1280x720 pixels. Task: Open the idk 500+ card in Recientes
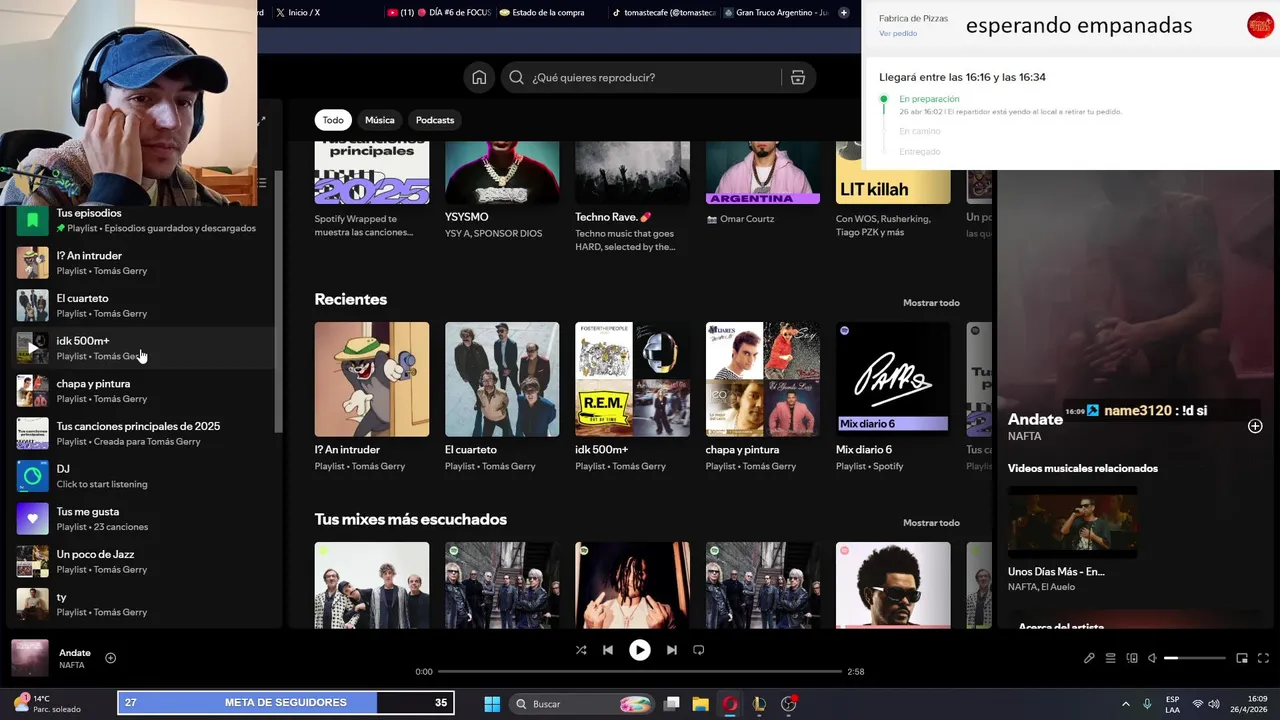pyautogui.click(x=632, y=398)
